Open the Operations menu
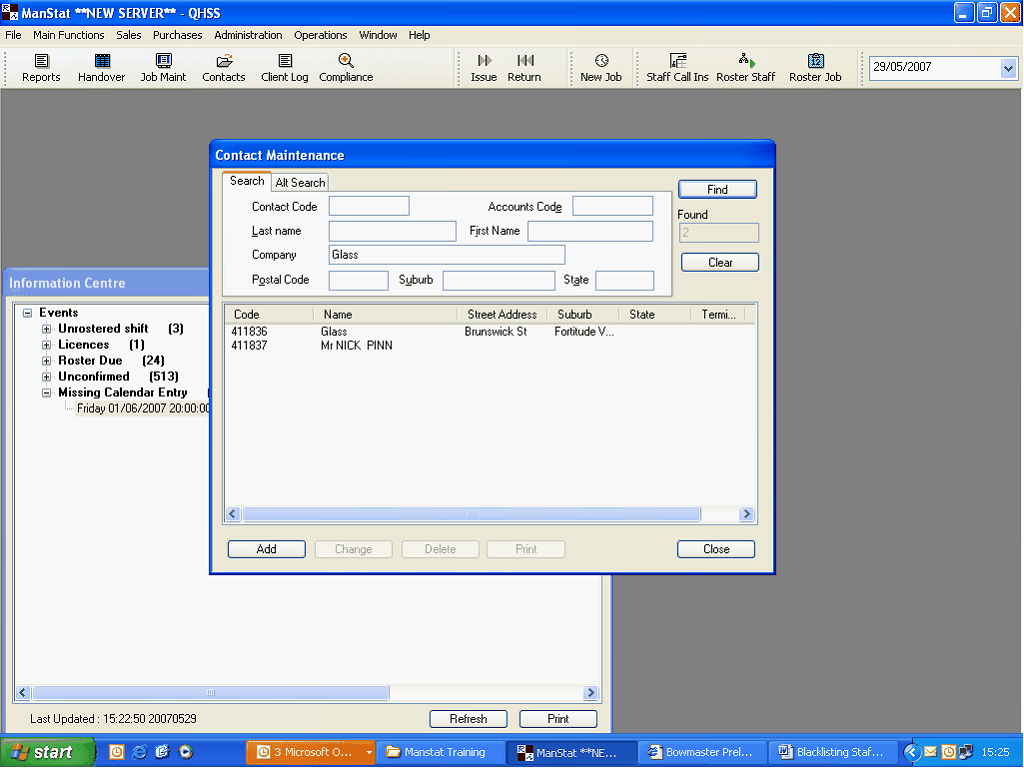This screenshot has height=768, width=1024. 320,35
